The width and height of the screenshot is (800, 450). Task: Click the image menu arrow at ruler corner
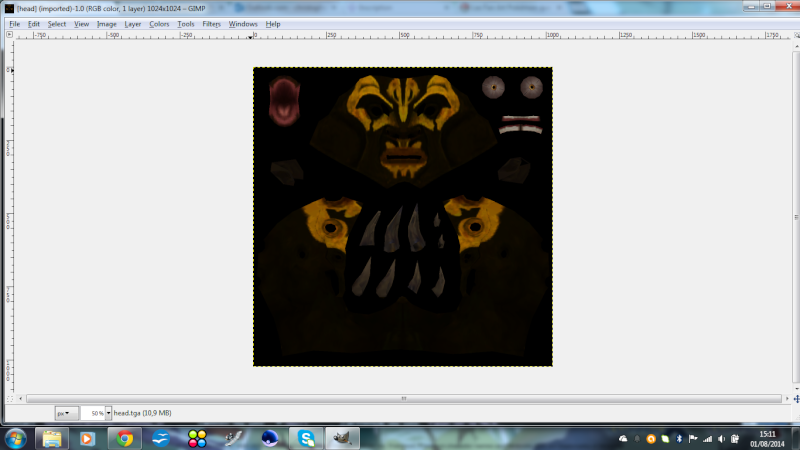(9, 35)
